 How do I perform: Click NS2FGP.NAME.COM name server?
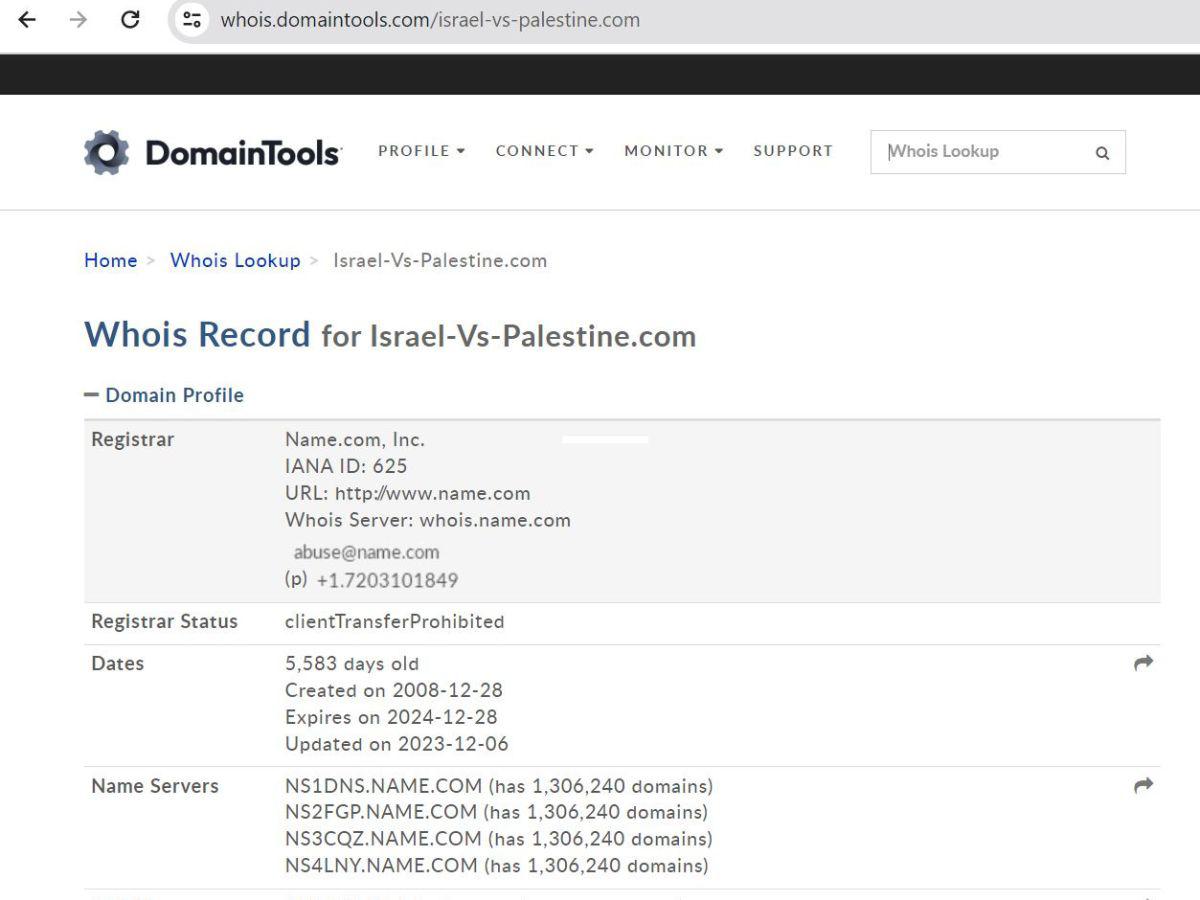coord(382,812)
